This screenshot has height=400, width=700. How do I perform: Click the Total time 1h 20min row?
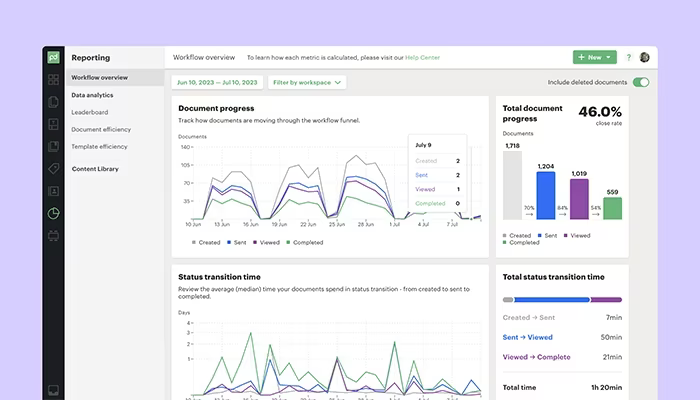pos(562,387)
